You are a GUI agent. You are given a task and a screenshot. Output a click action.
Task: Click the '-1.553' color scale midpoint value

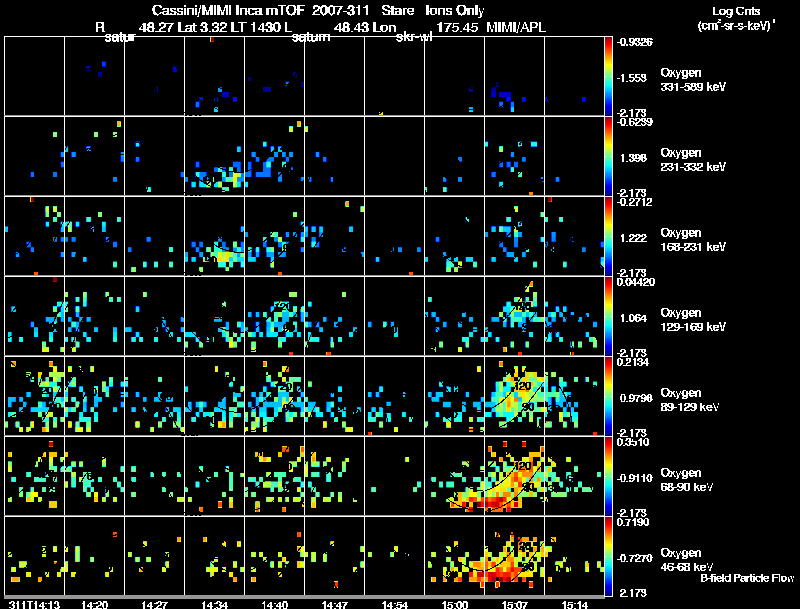click(632, 78)
